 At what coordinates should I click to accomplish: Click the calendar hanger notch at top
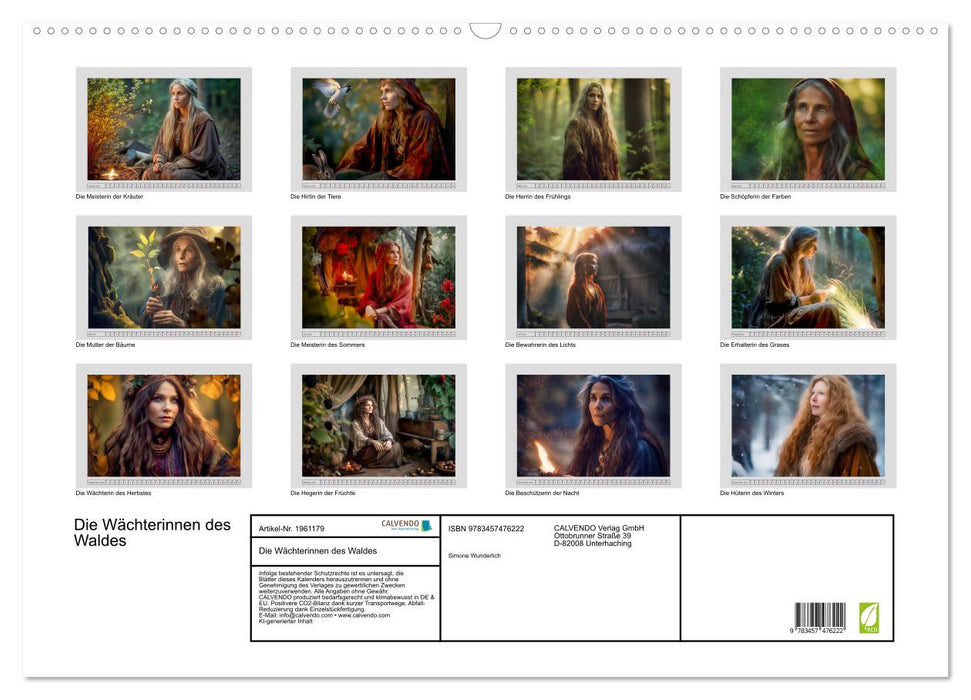(x=485, y=31)
